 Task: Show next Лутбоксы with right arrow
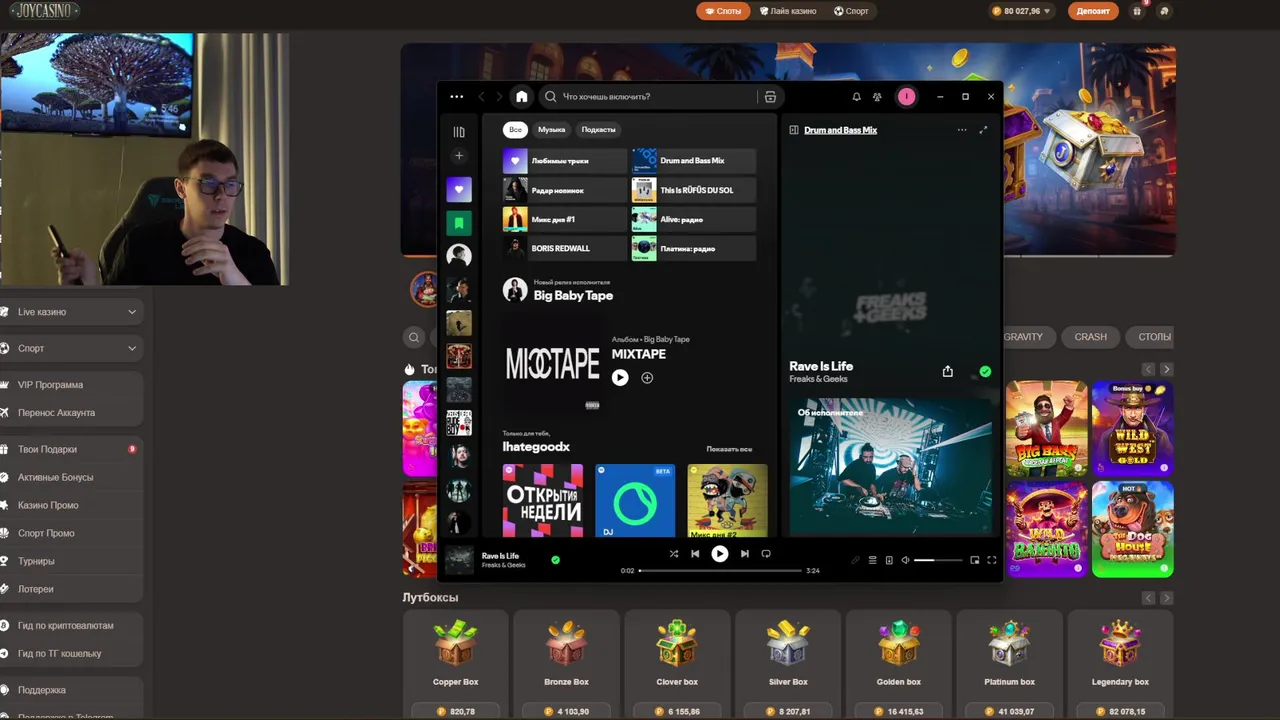1166,598
